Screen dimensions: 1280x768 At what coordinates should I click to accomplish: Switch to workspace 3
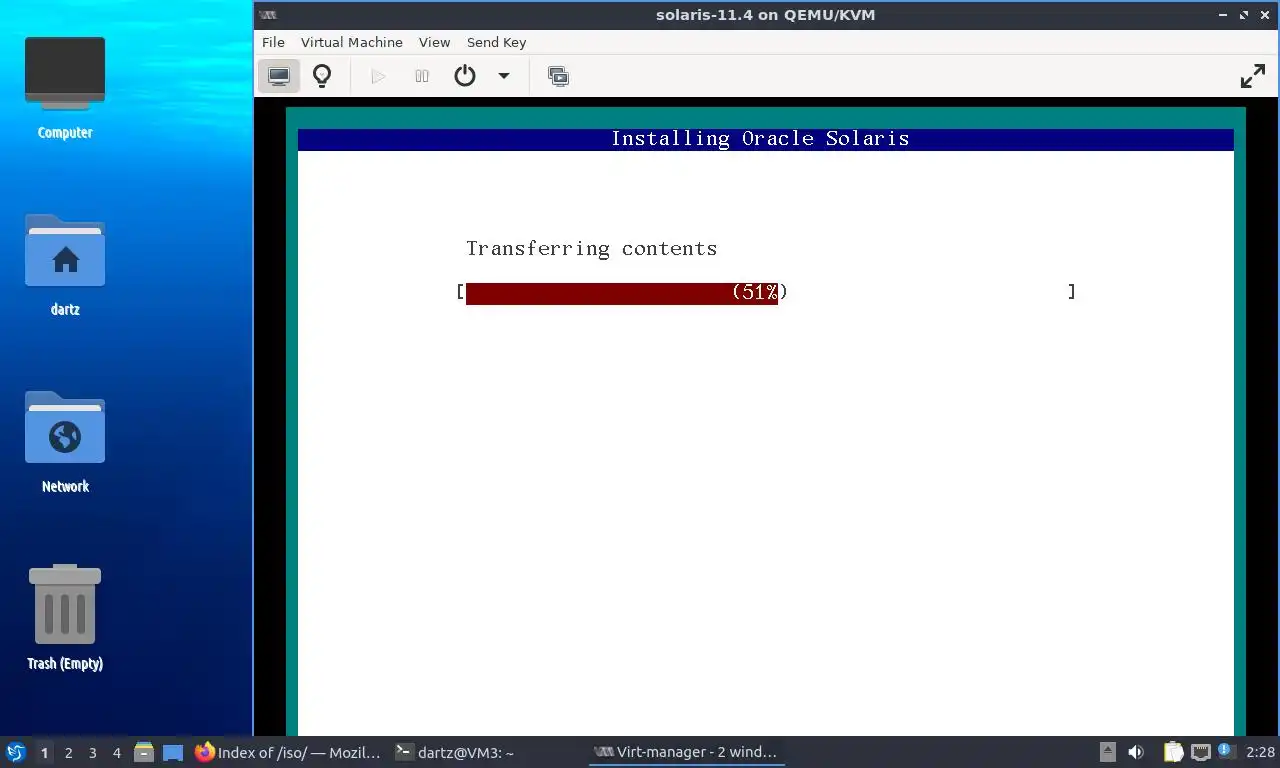pyautogui.click(x=93, y=753)
